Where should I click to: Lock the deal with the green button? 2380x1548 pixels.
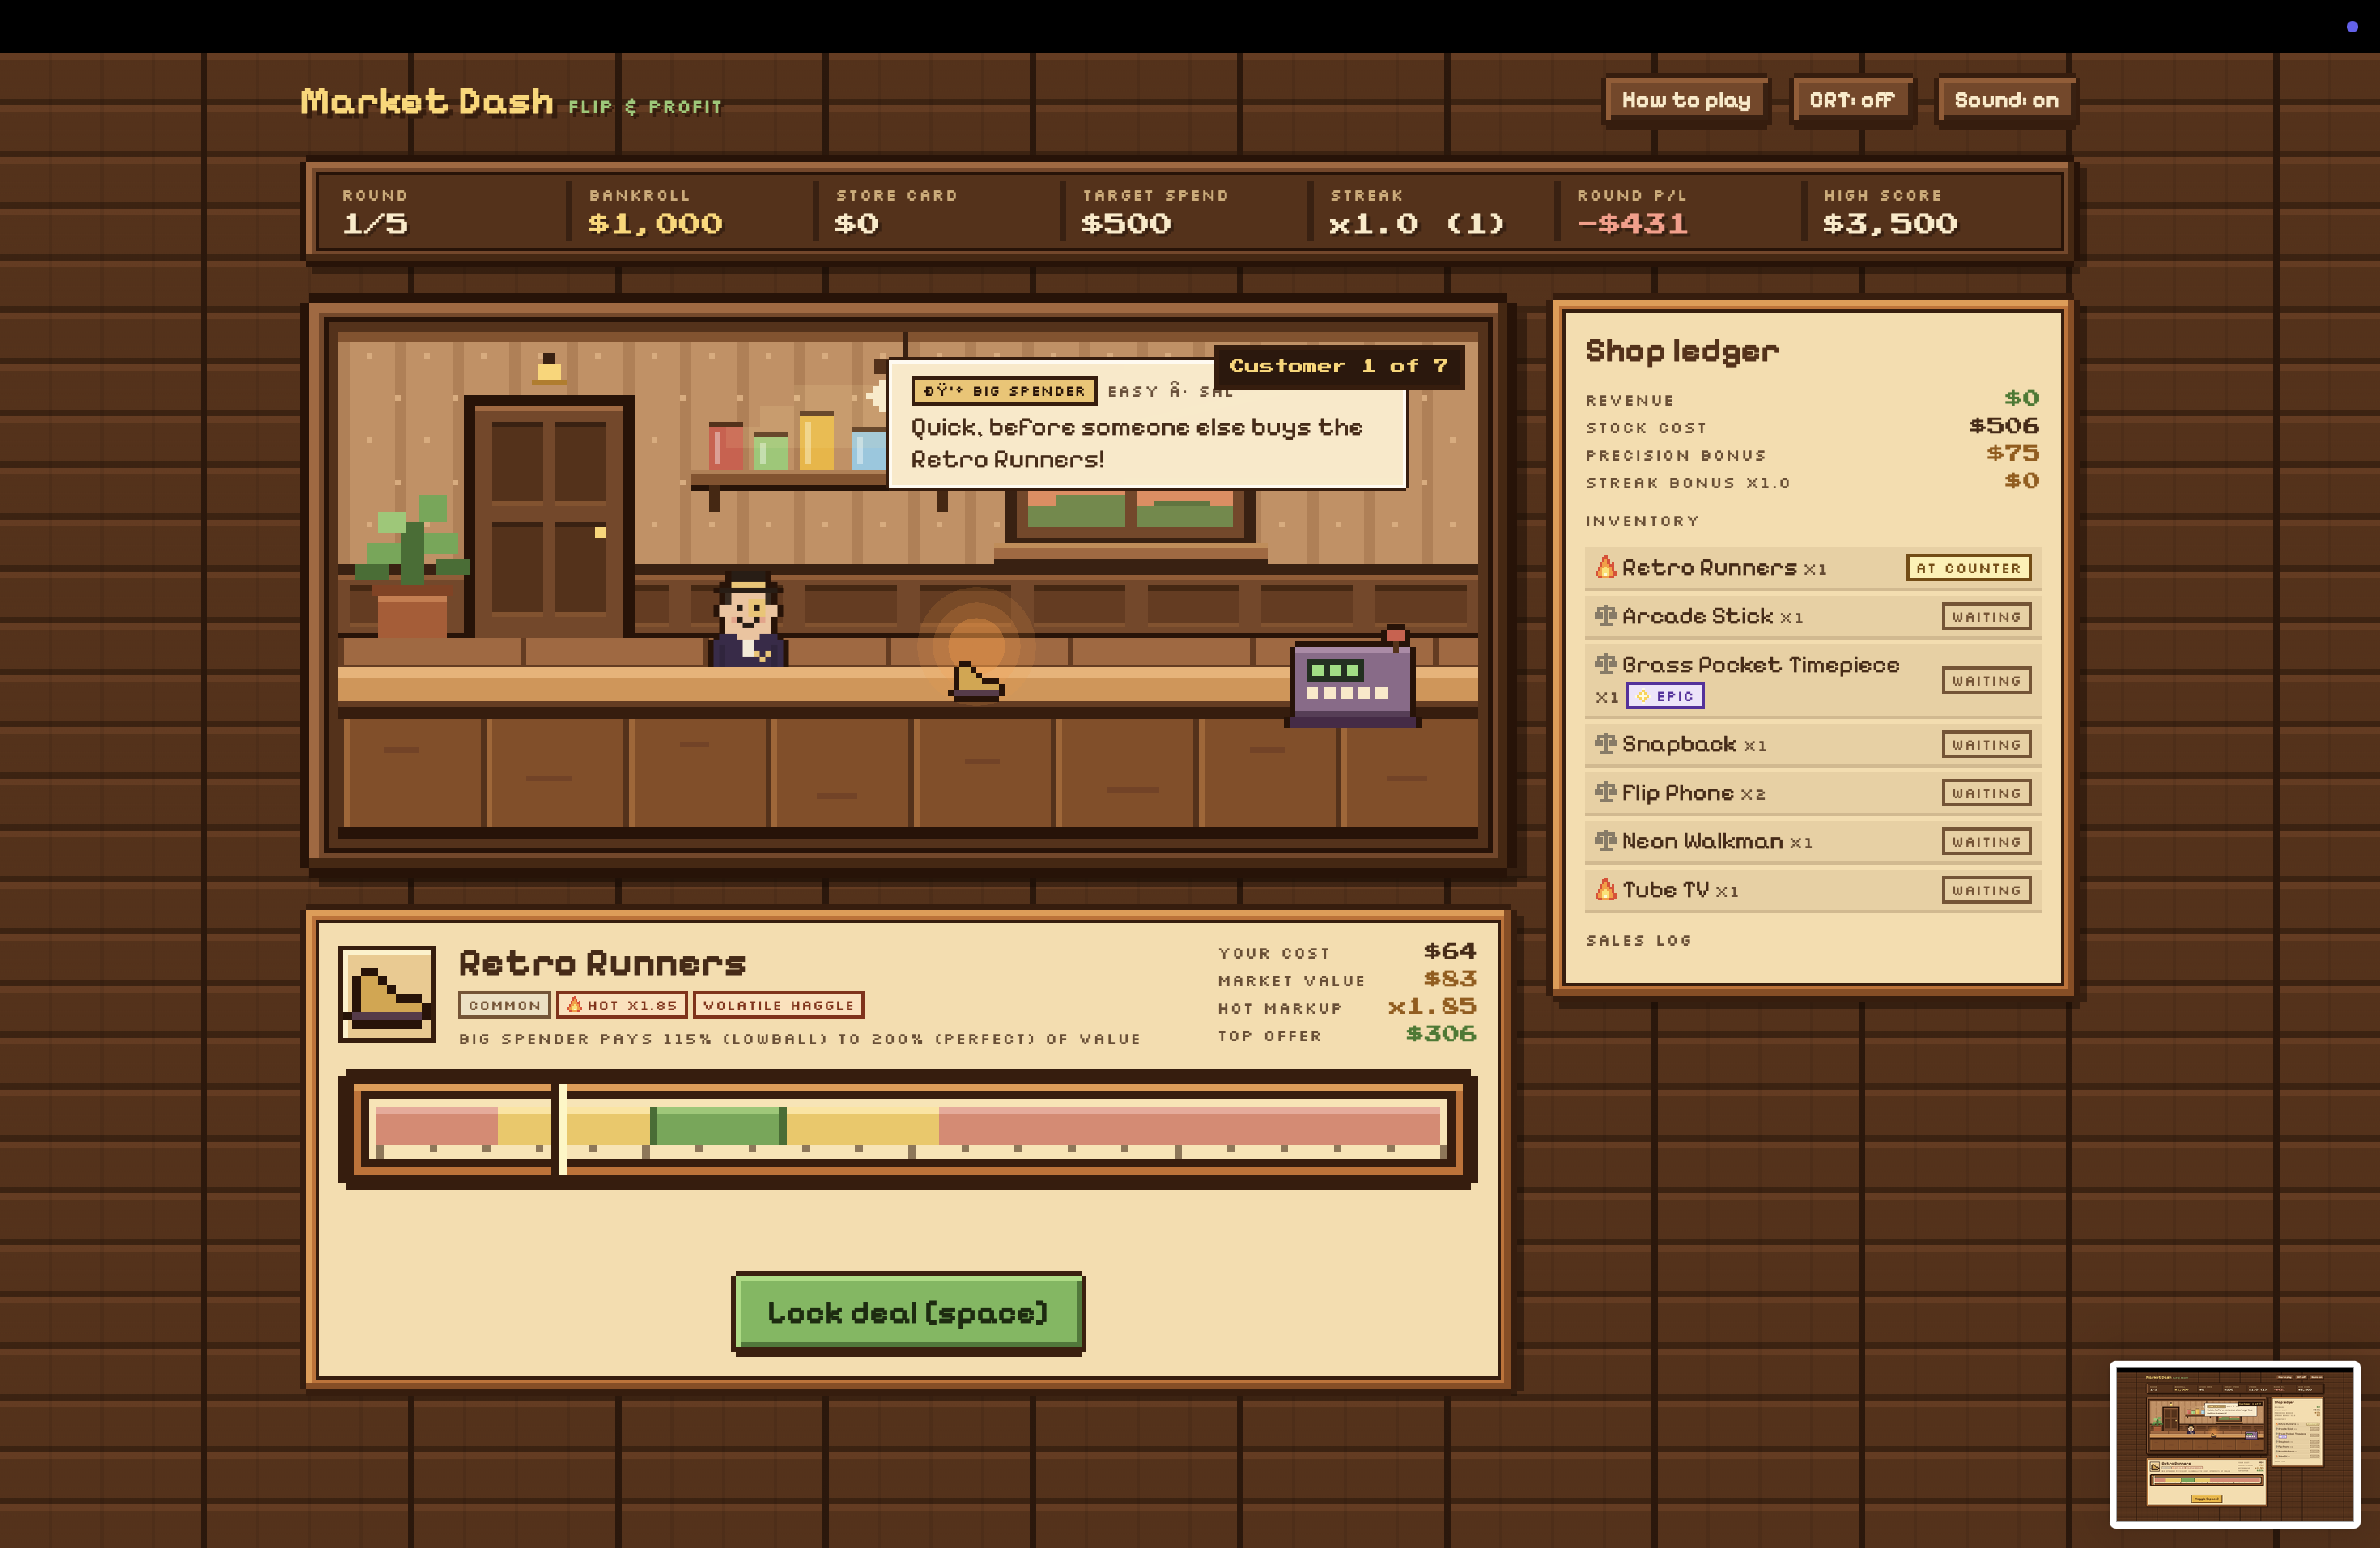[x=908, y=1312]
